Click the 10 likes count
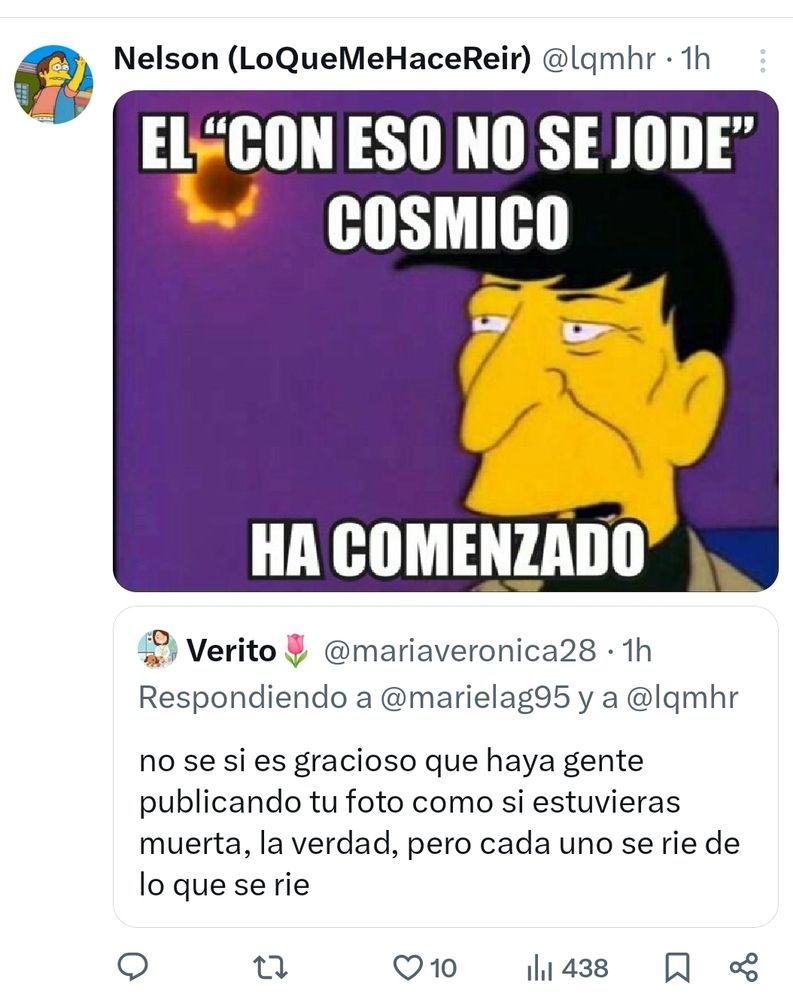793x1000 pixels. coord(443,968)
